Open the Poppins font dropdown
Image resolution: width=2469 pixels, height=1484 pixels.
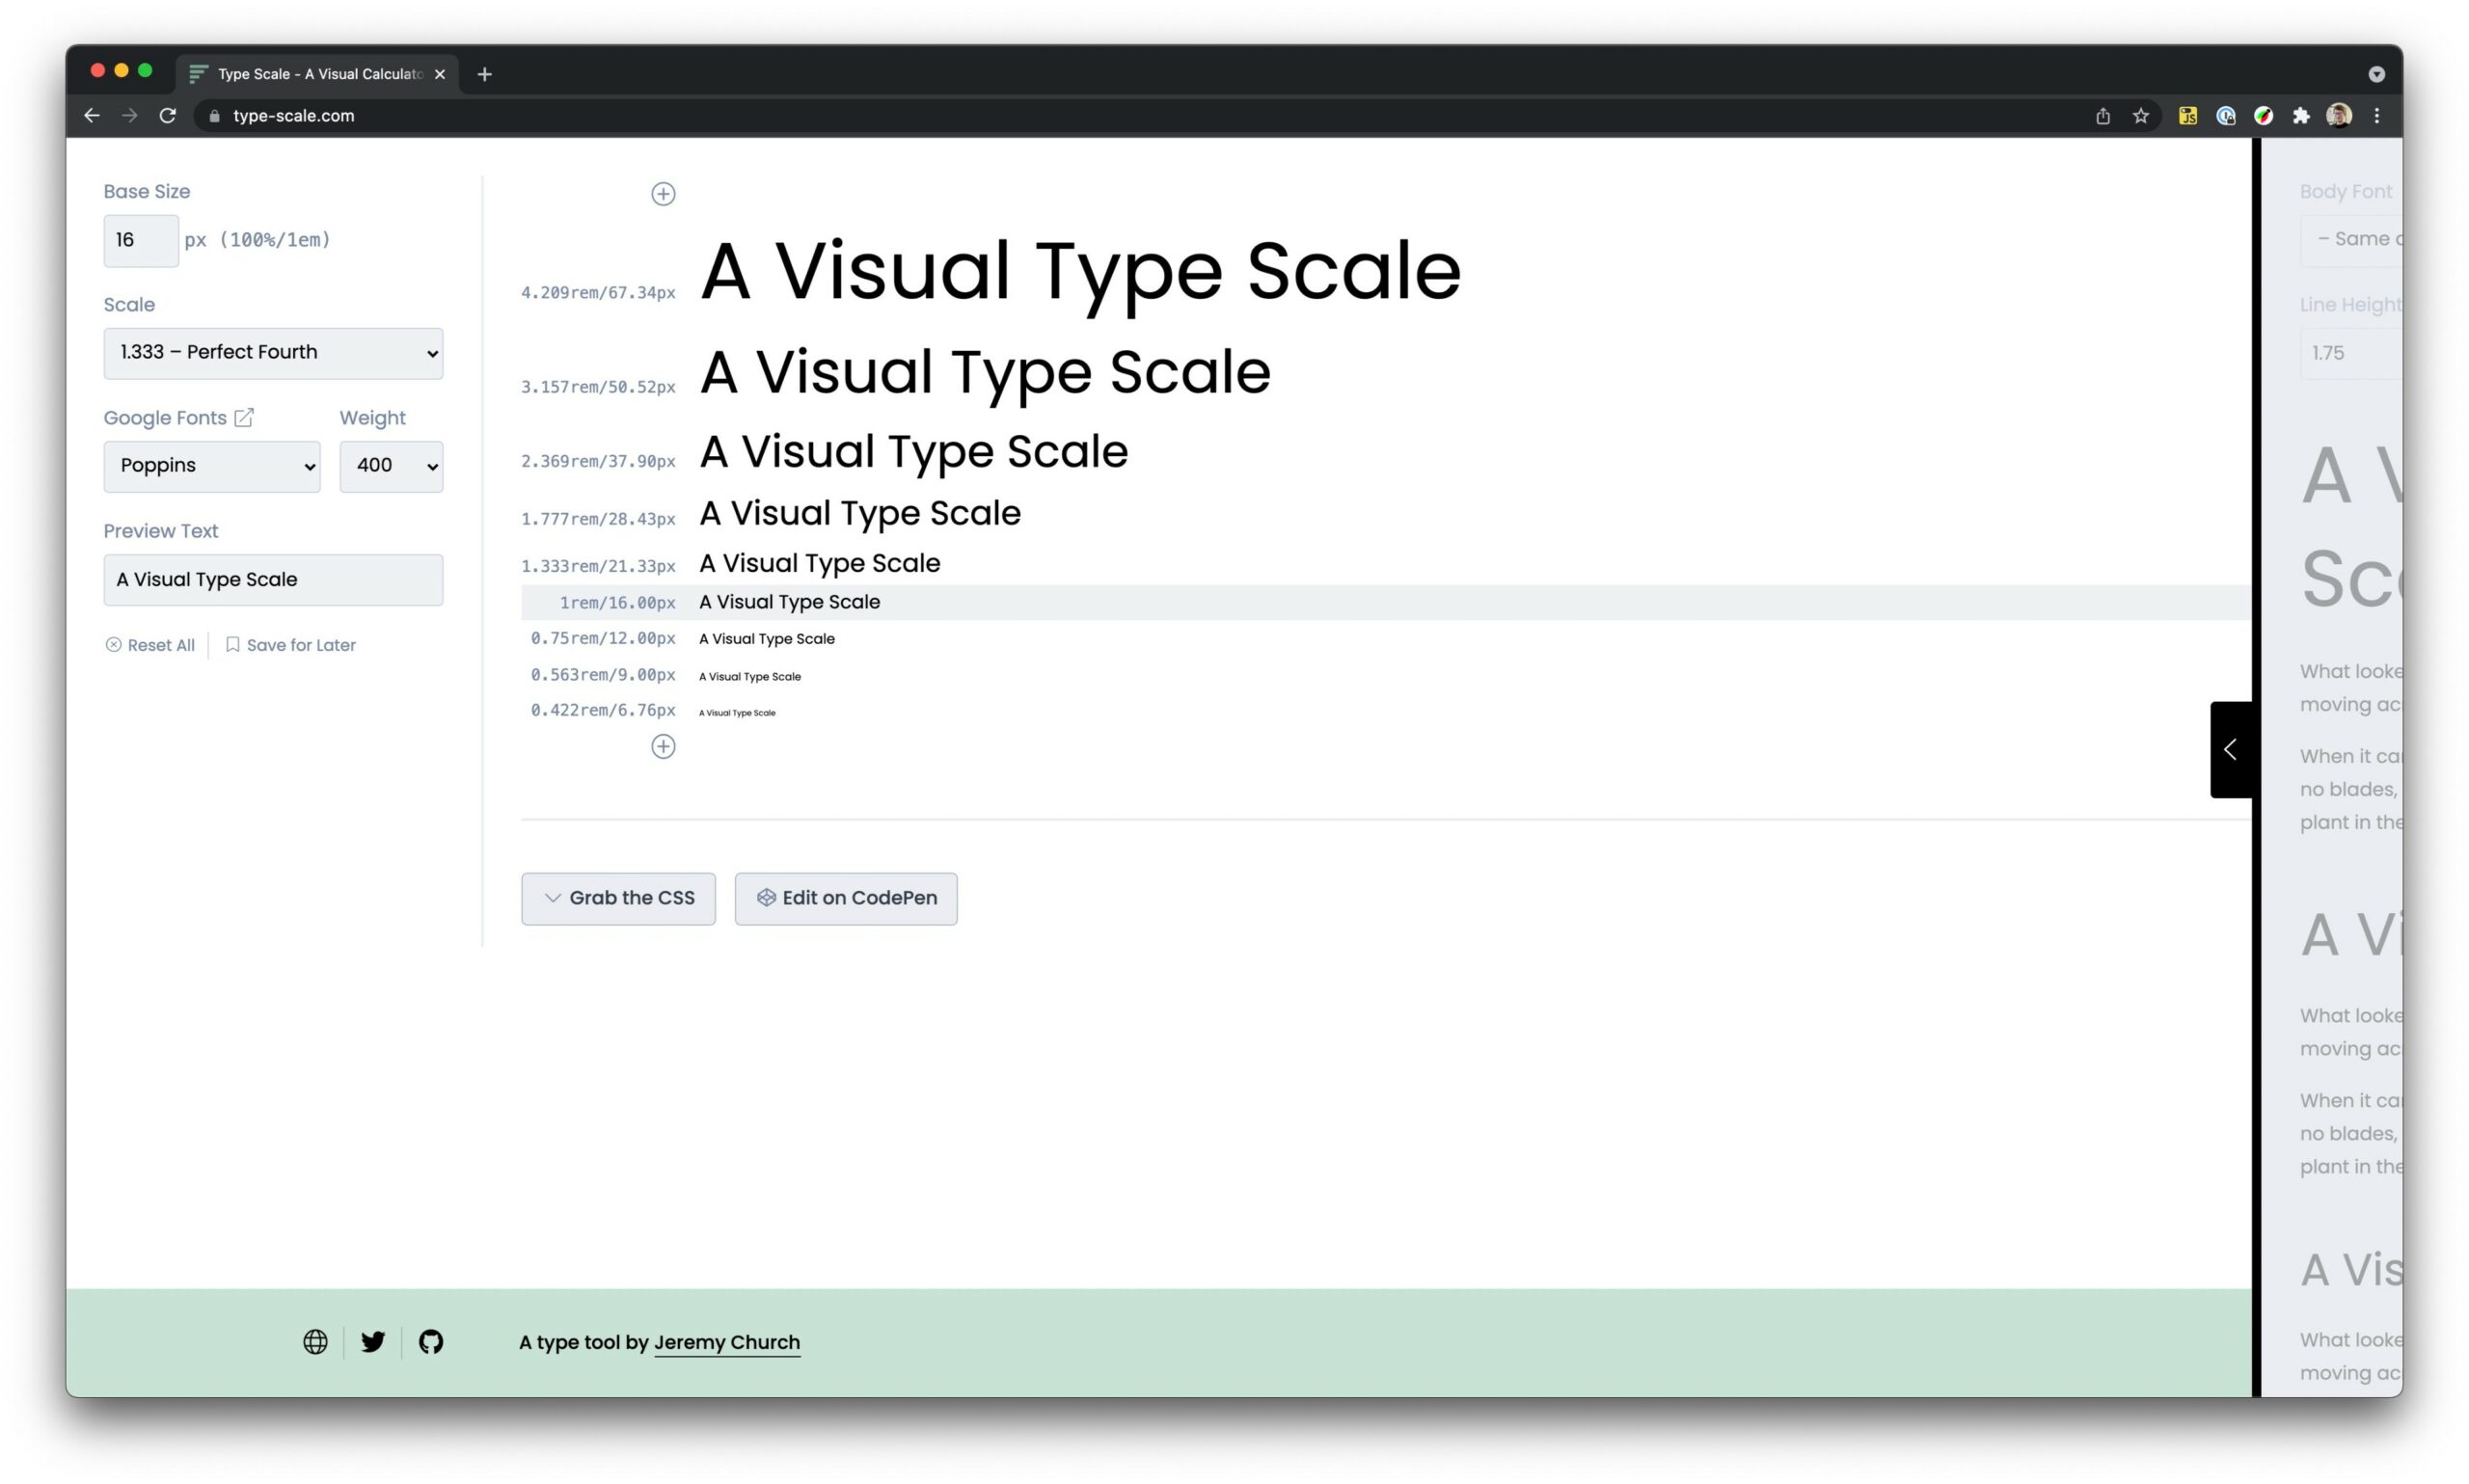212,466
